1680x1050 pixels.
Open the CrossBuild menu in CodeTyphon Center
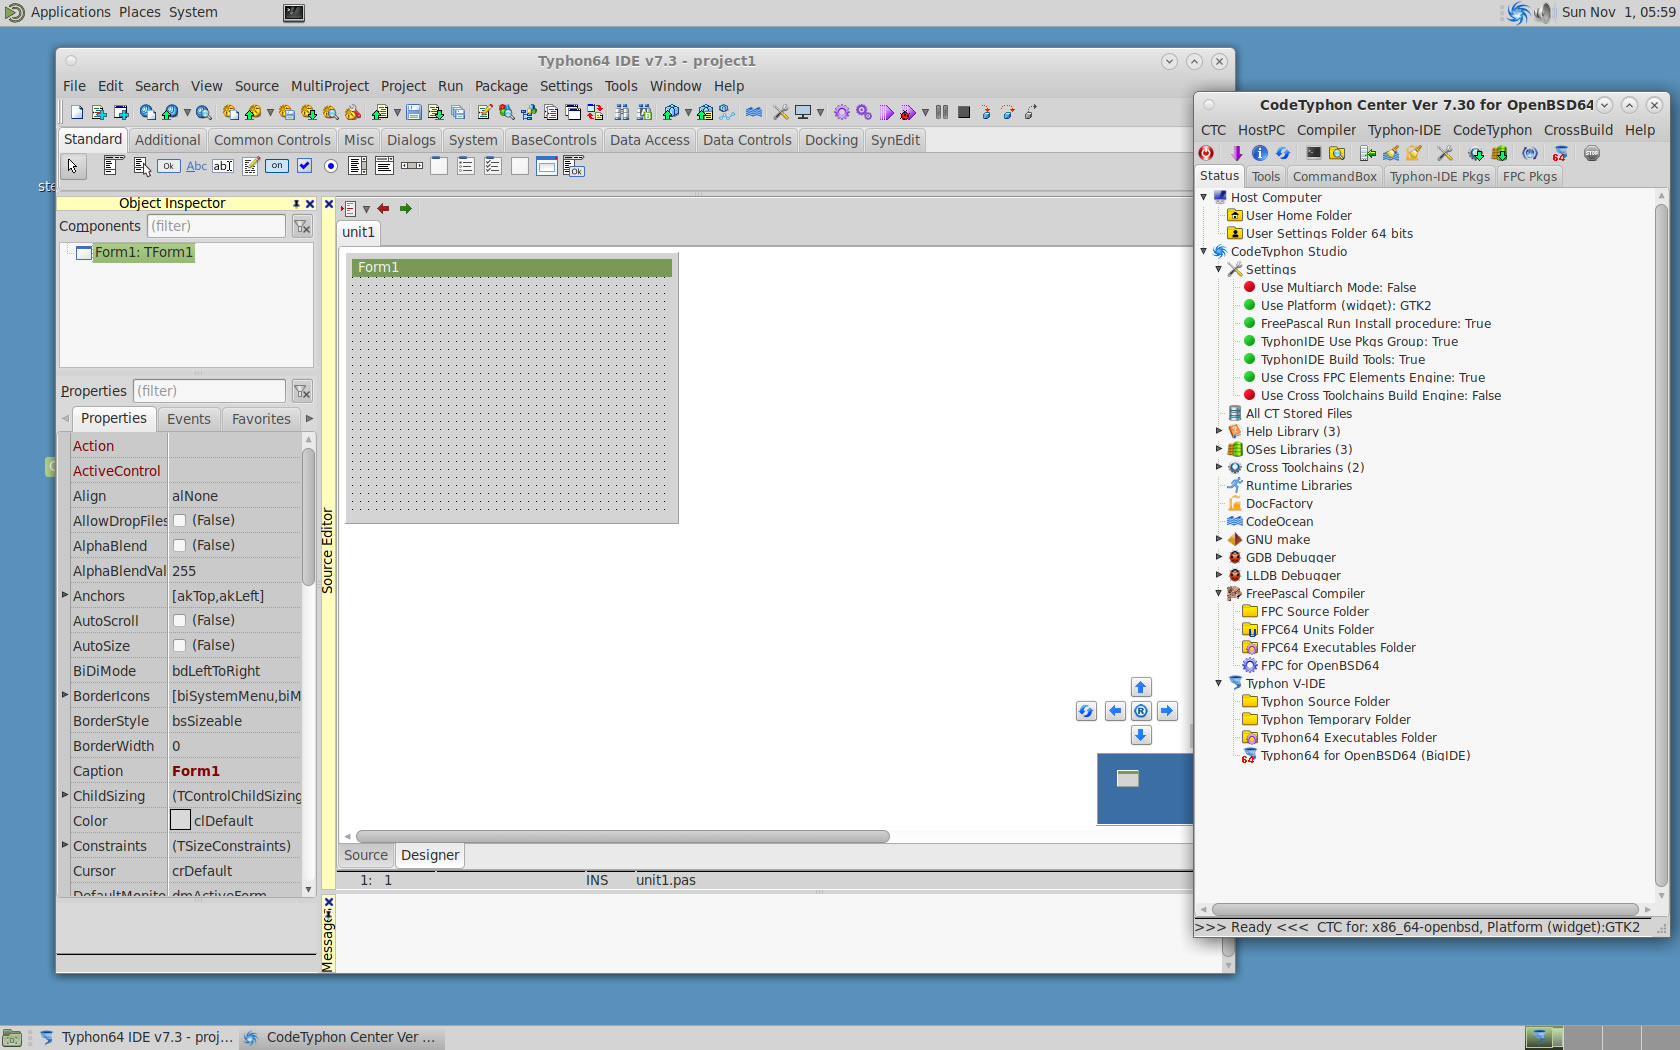click(1578, 130)
